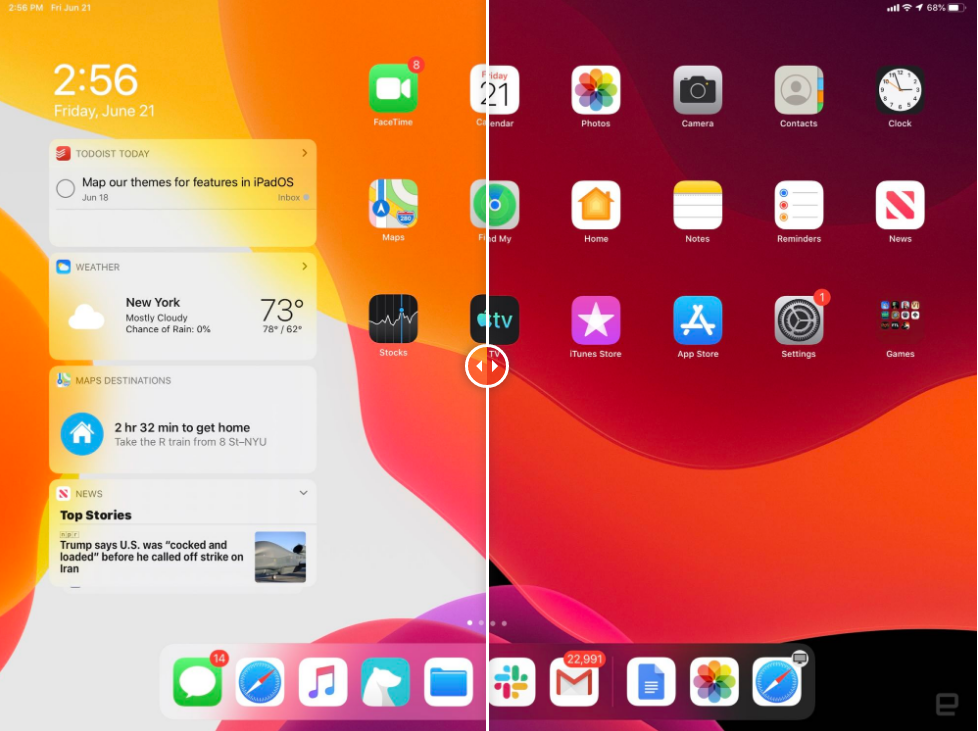This screenshot has height=731, width=978.
Task: Open the News app icon
Action: pyautogui.click(x=900, y=205)
